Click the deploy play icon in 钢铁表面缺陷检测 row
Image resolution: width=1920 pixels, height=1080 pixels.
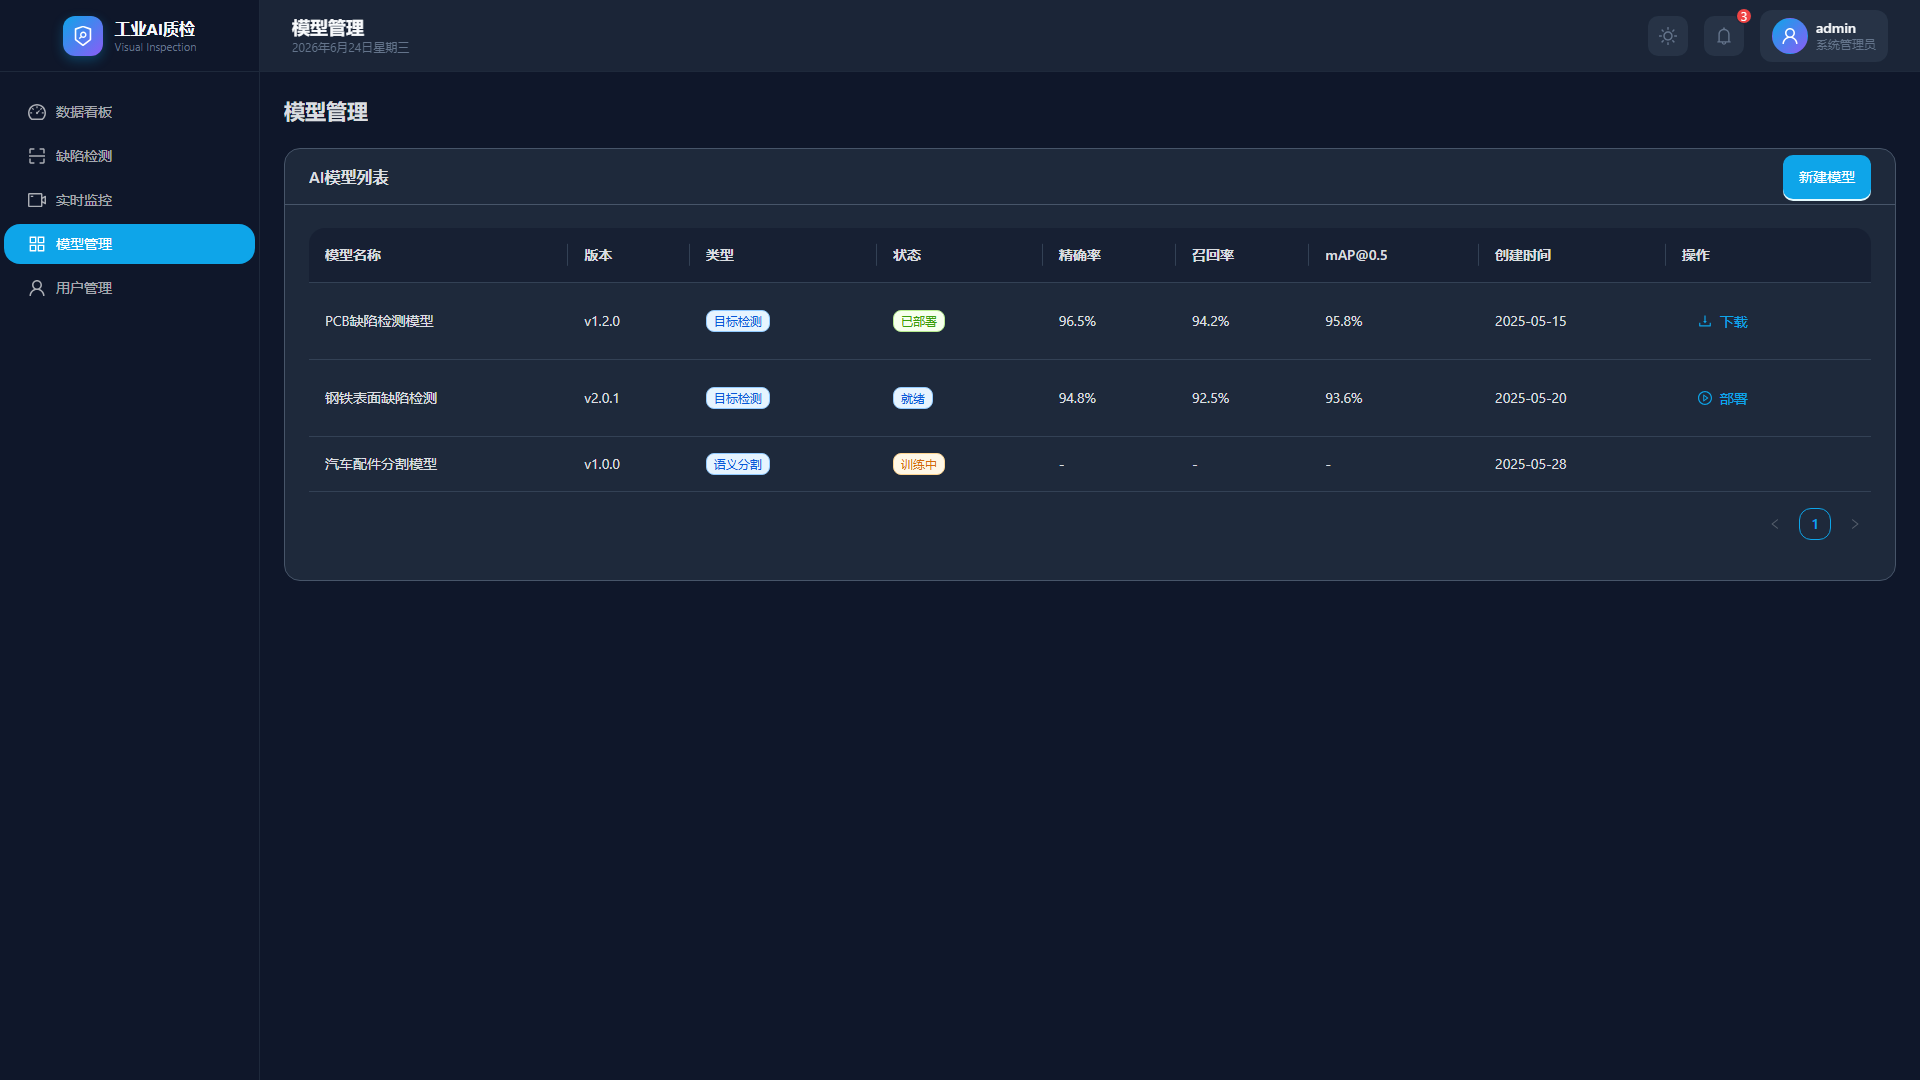point(1705,398)
